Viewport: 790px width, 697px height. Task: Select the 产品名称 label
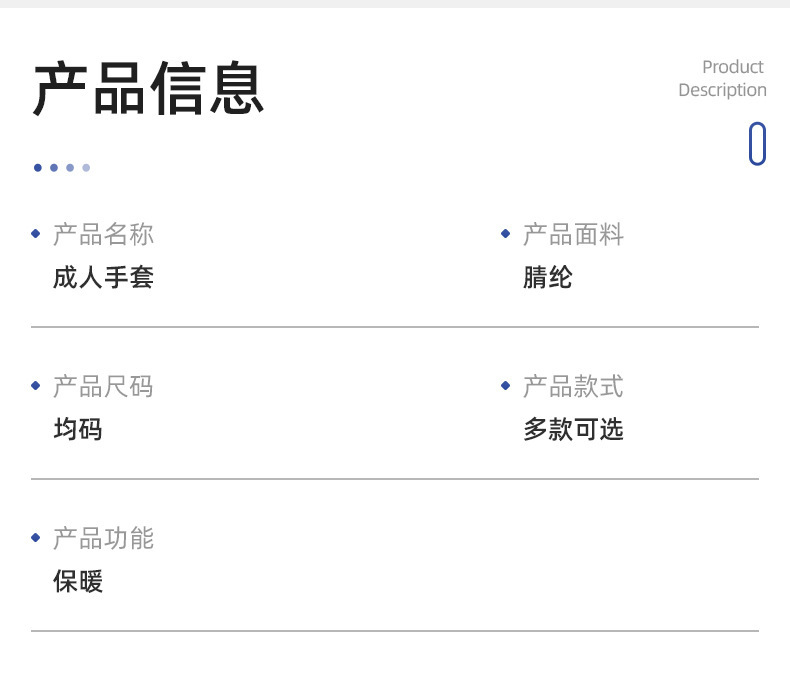(103, 235)
